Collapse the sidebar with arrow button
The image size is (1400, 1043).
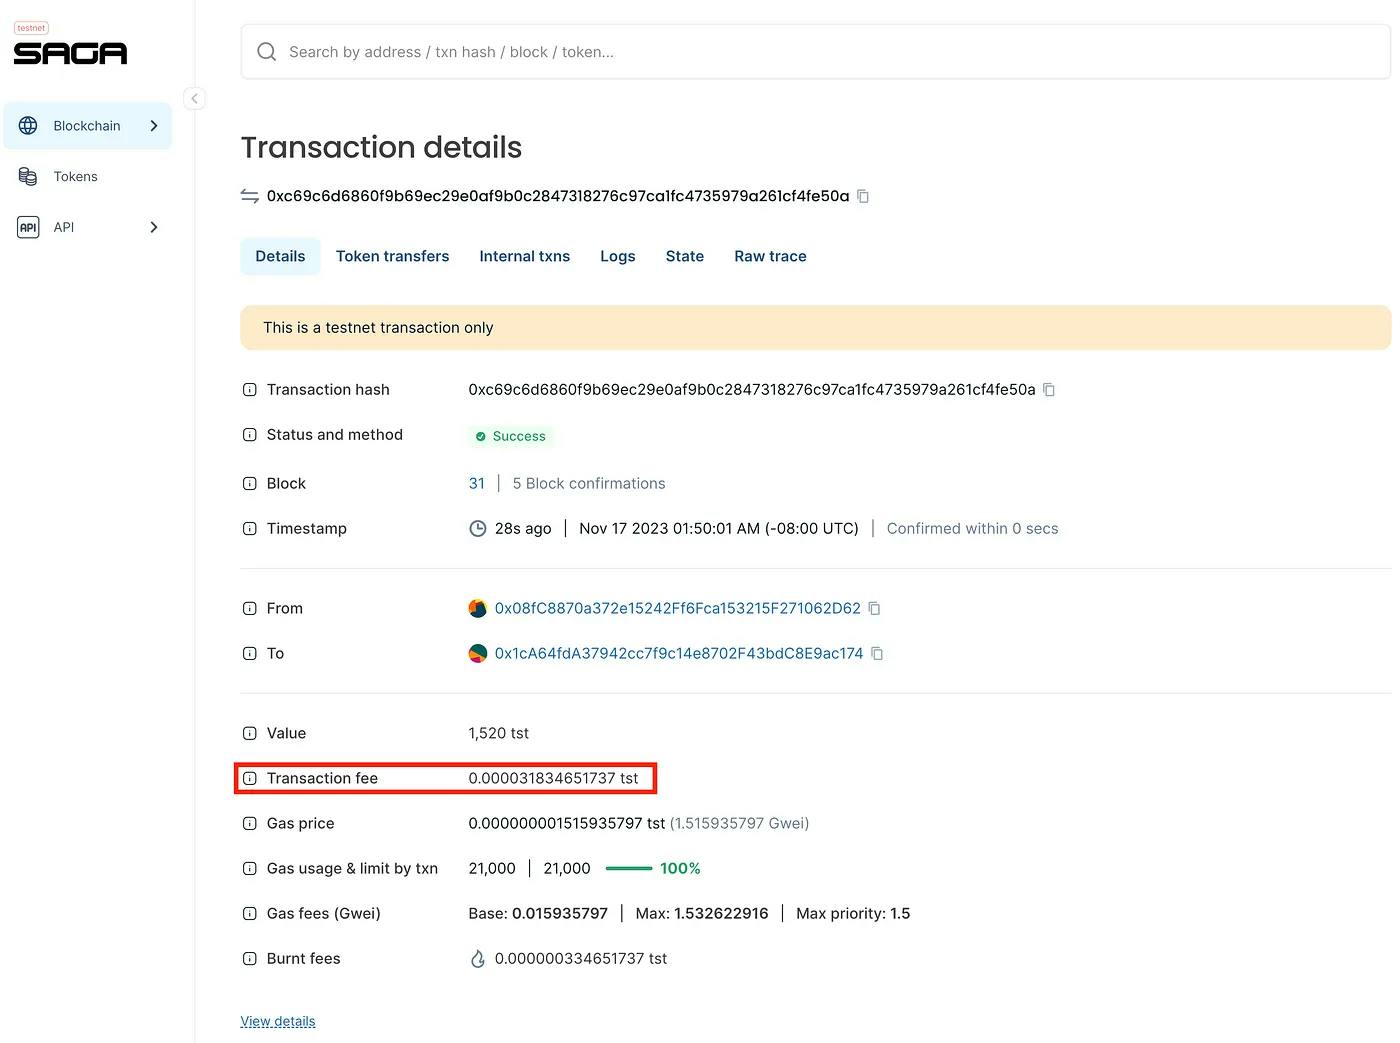coord(194,98)
